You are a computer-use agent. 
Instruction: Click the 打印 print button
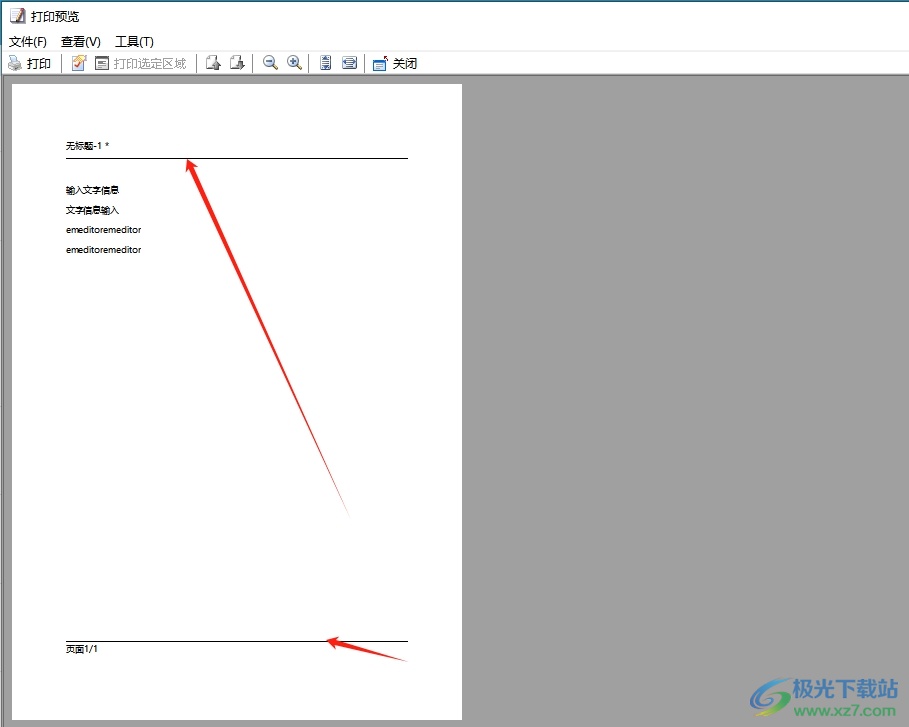(x=29, y=63)
